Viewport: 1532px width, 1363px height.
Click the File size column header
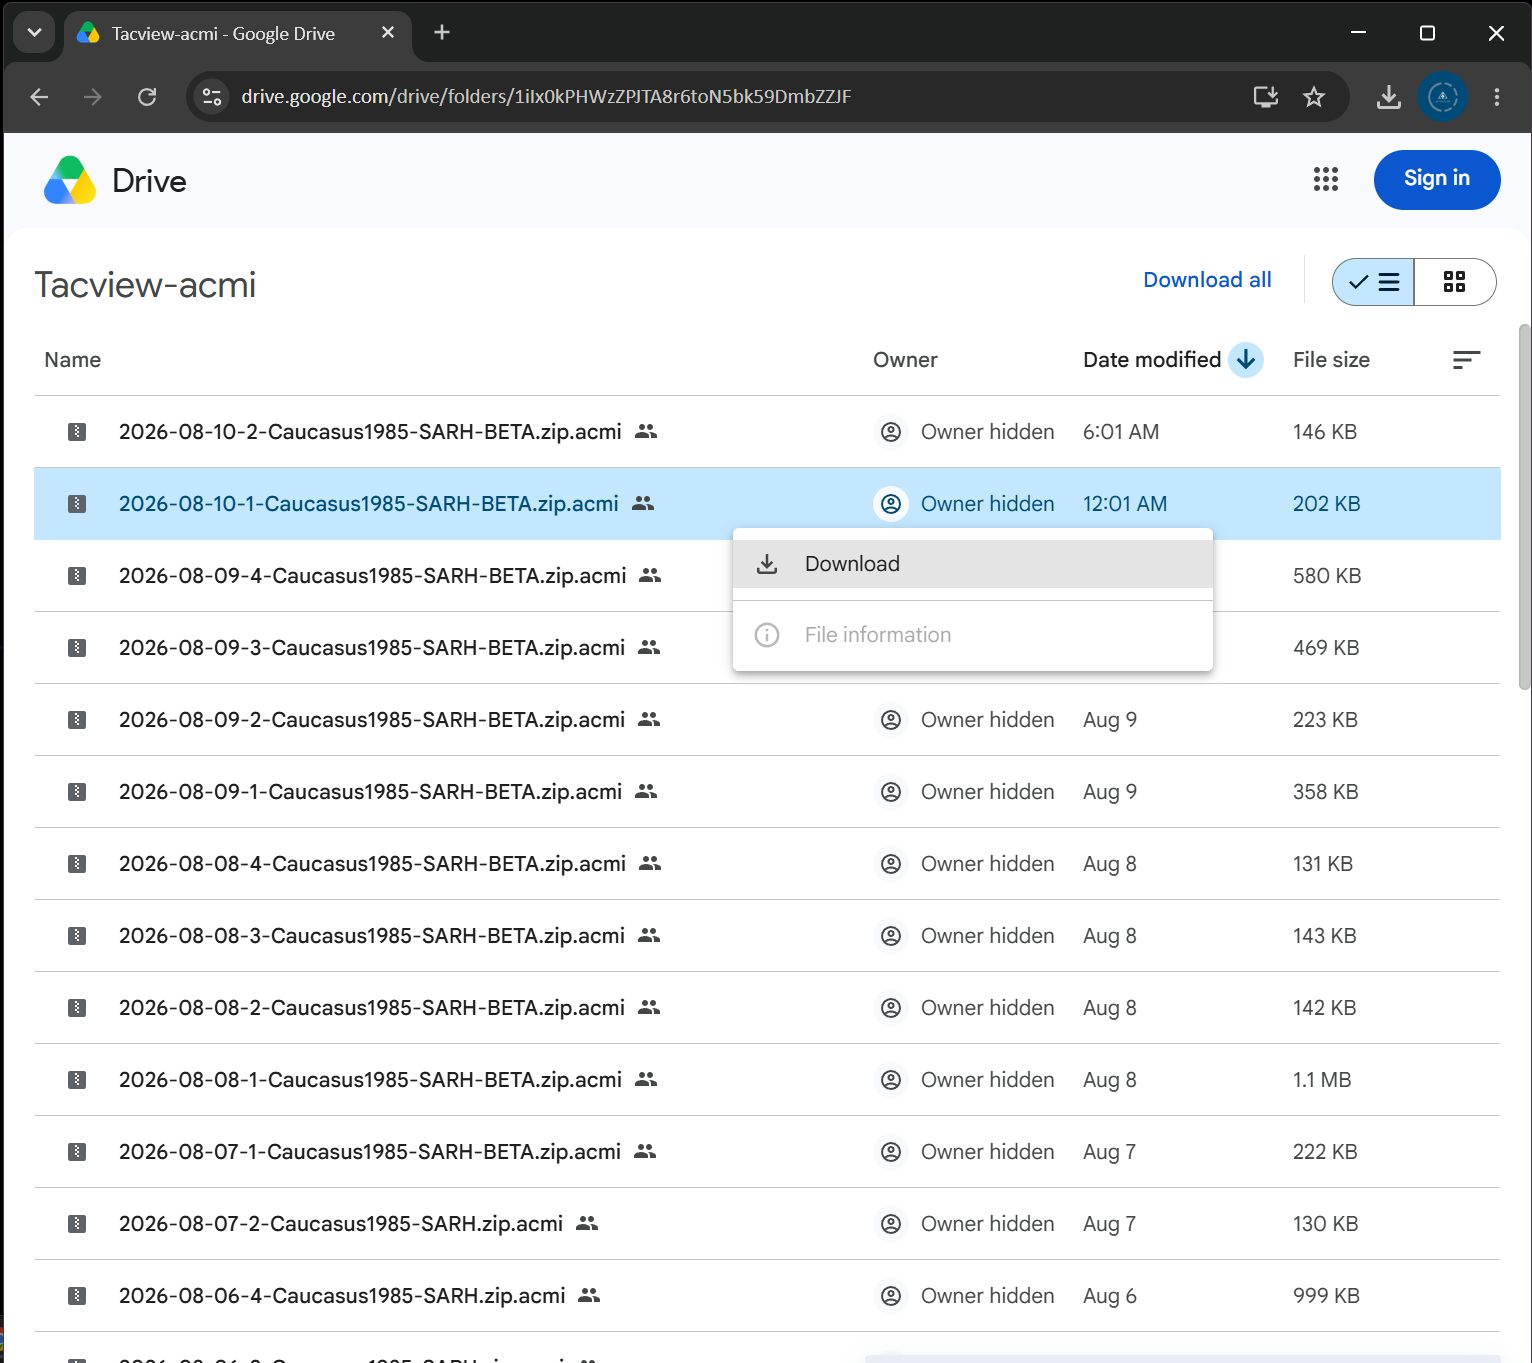click(1331, 360)
